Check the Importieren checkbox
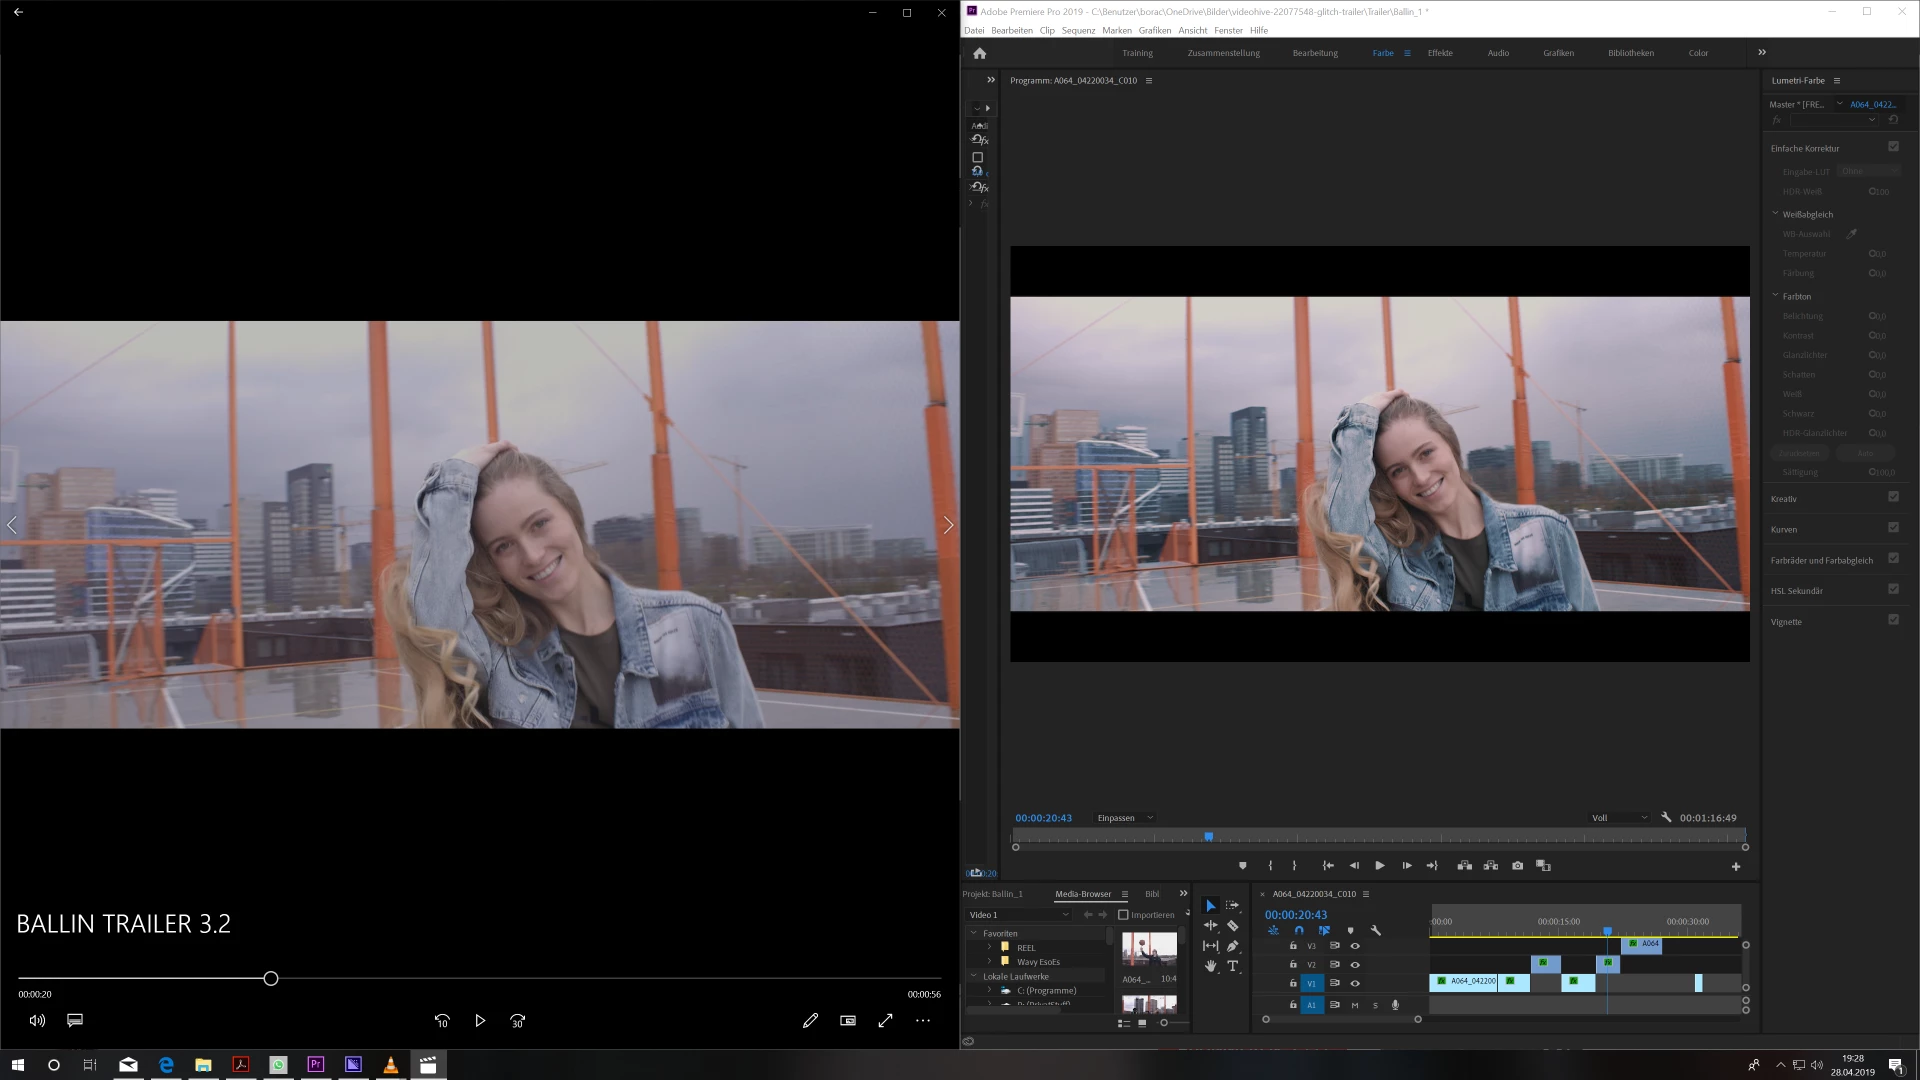The image size is (1920, 1080). (x=1123, y=915)
